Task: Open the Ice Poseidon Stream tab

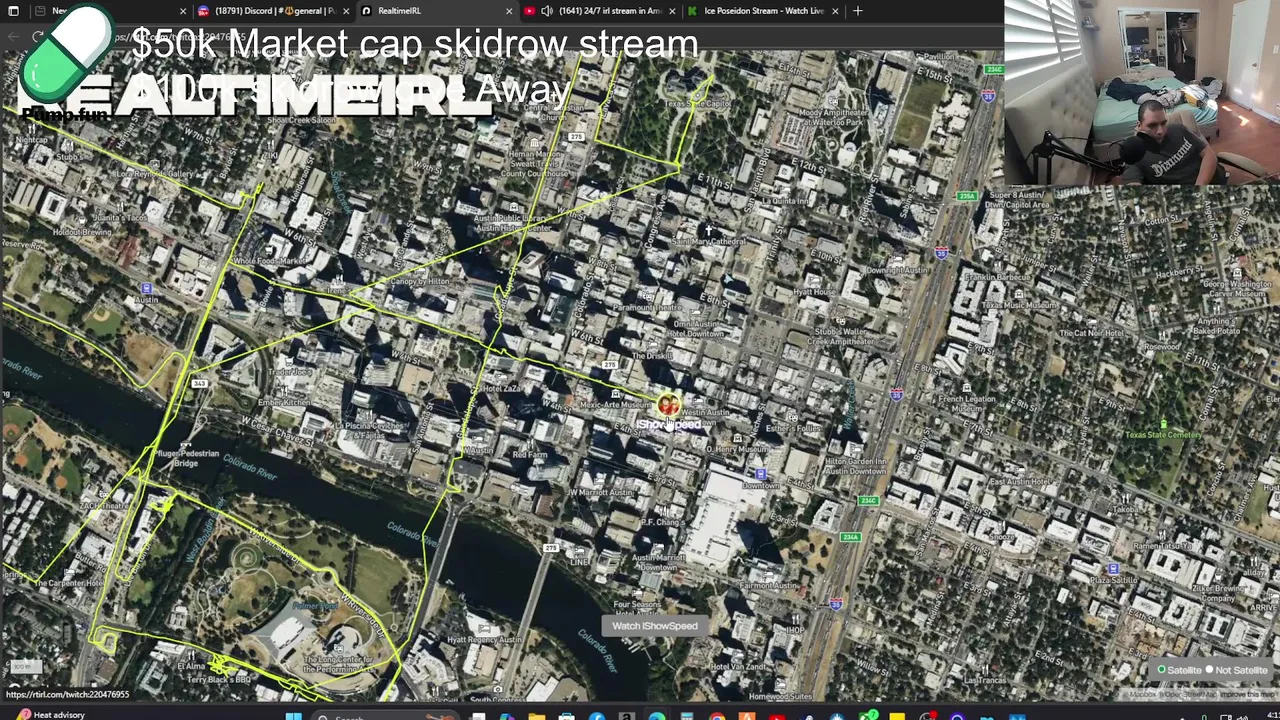Action: tap(762, 11)
